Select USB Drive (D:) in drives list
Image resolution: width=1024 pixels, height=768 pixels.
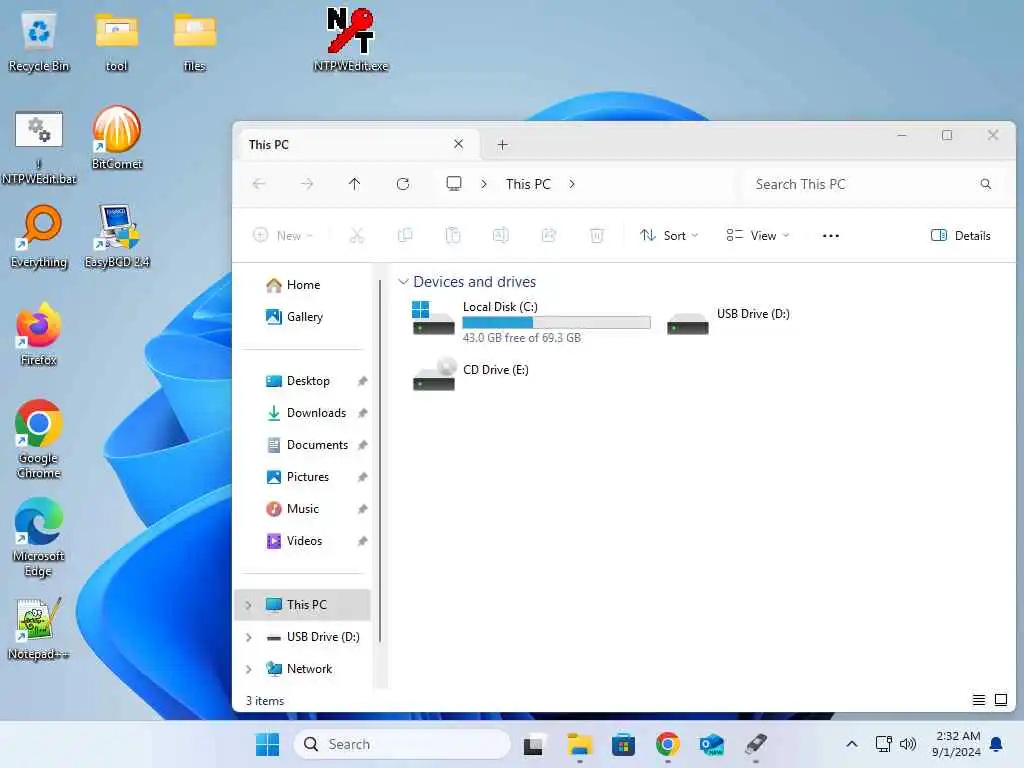pyautogui.click(x=729, y=321)
